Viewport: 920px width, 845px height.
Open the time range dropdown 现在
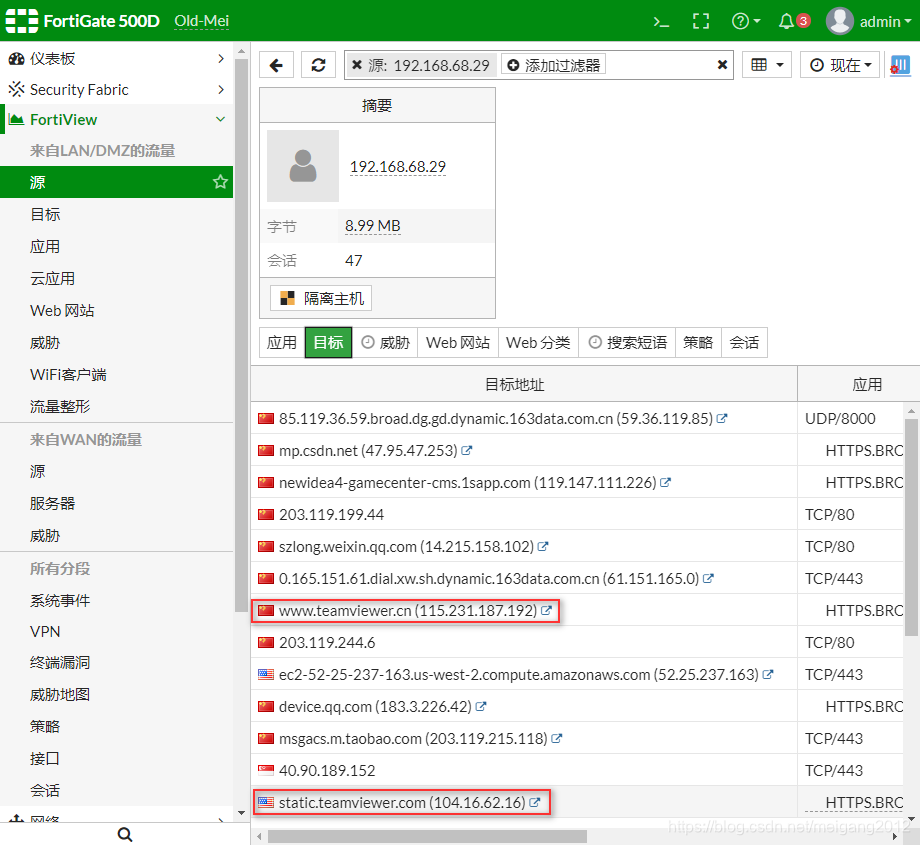[x=840, y=65]
